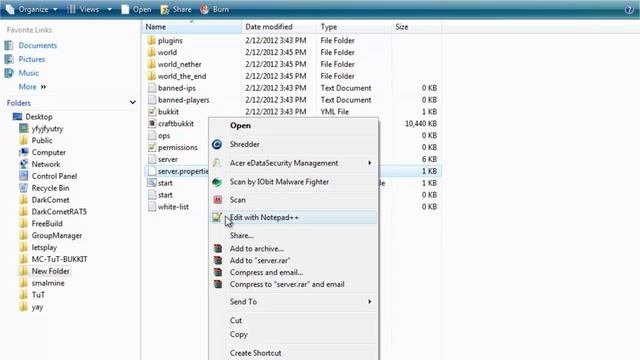Choose Shredder in context menu
640x360 pixels.
tap(293, 144)
